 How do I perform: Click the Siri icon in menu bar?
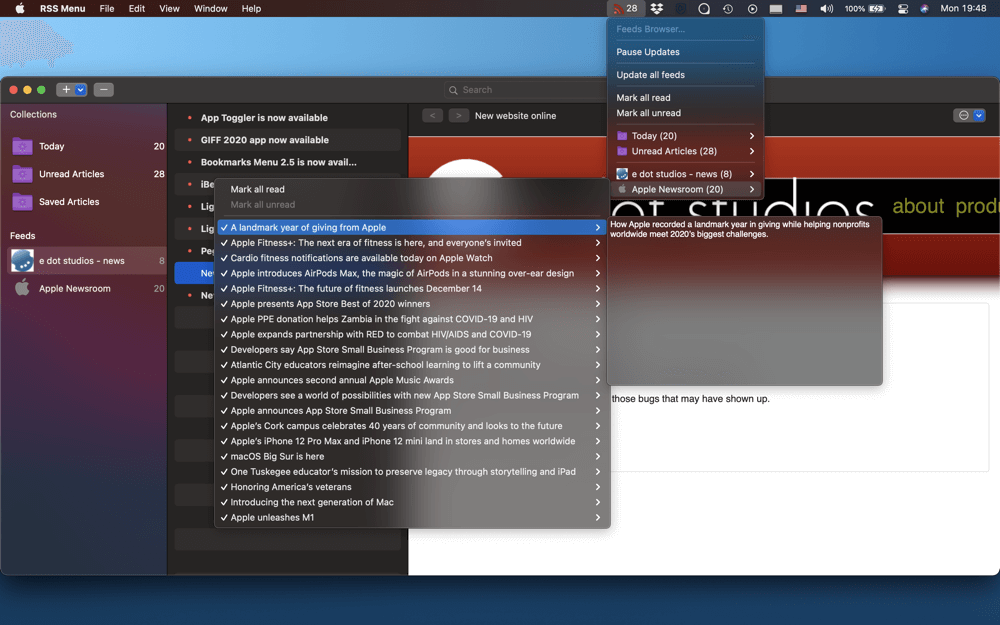point(924,8)
